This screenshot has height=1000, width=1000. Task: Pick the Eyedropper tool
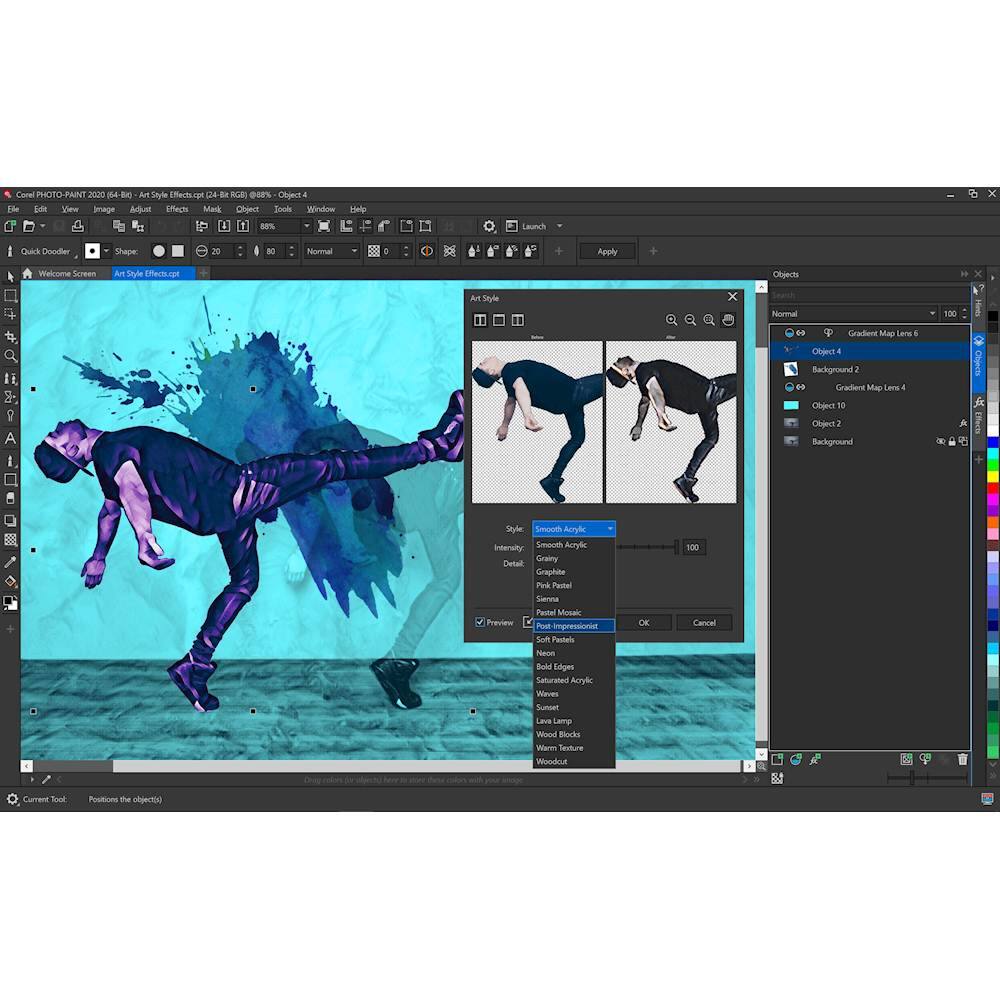(11, 562)
